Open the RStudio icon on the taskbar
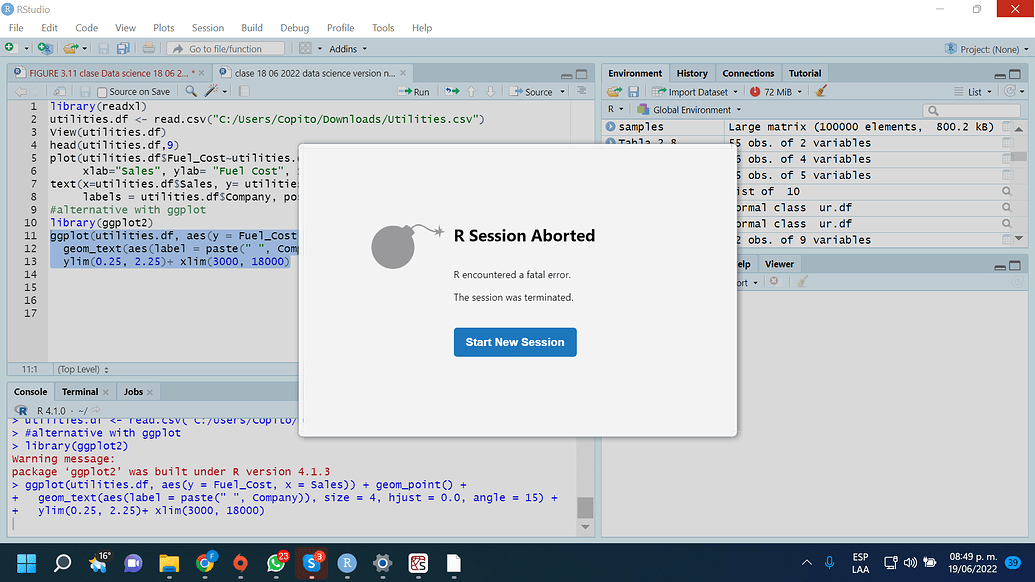The height and width of the screenshot is (582, 1035). [347, 565]
